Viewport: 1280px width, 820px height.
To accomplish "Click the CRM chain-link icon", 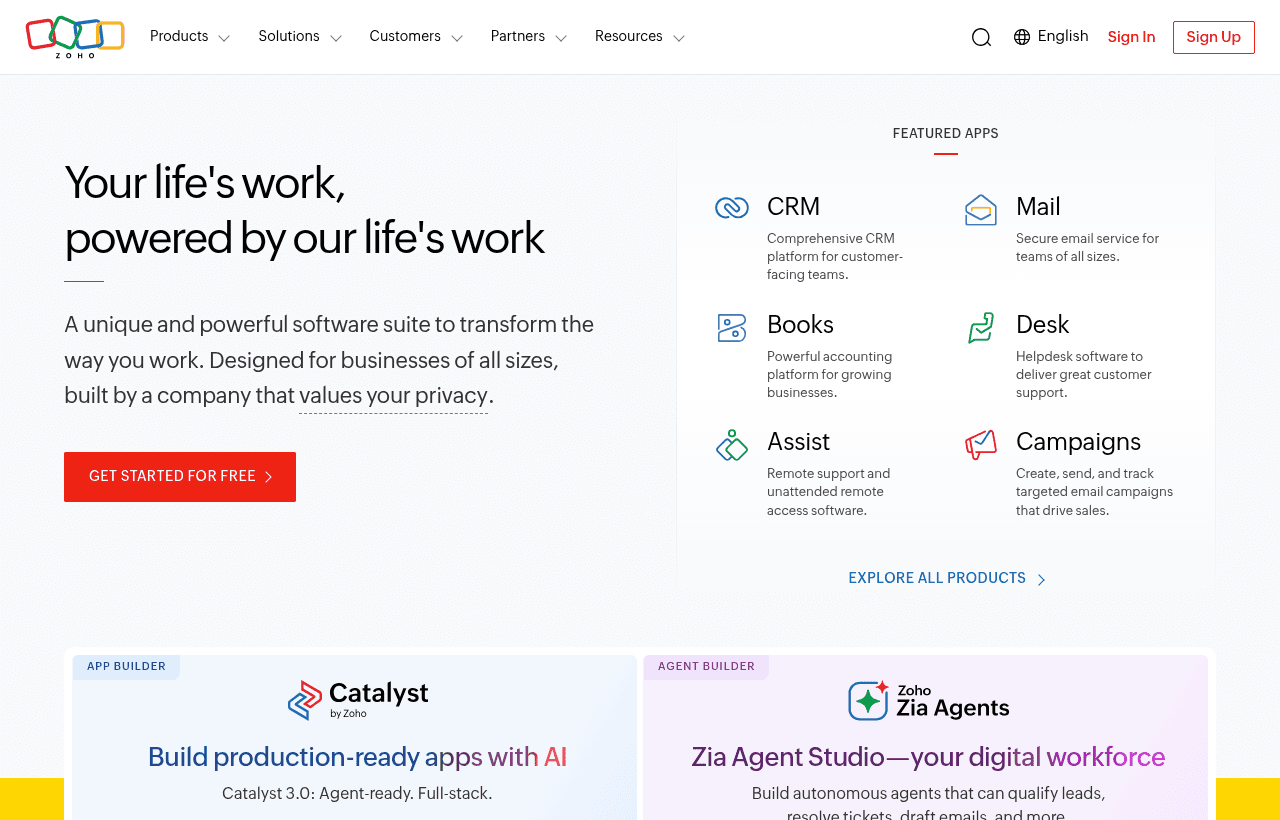I will pos(732,207).
